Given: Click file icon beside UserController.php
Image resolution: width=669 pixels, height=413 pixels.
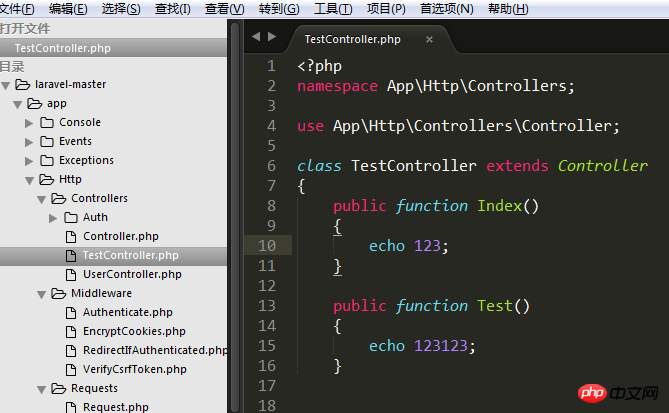Looking at the screenshot, I should (71, 275).
